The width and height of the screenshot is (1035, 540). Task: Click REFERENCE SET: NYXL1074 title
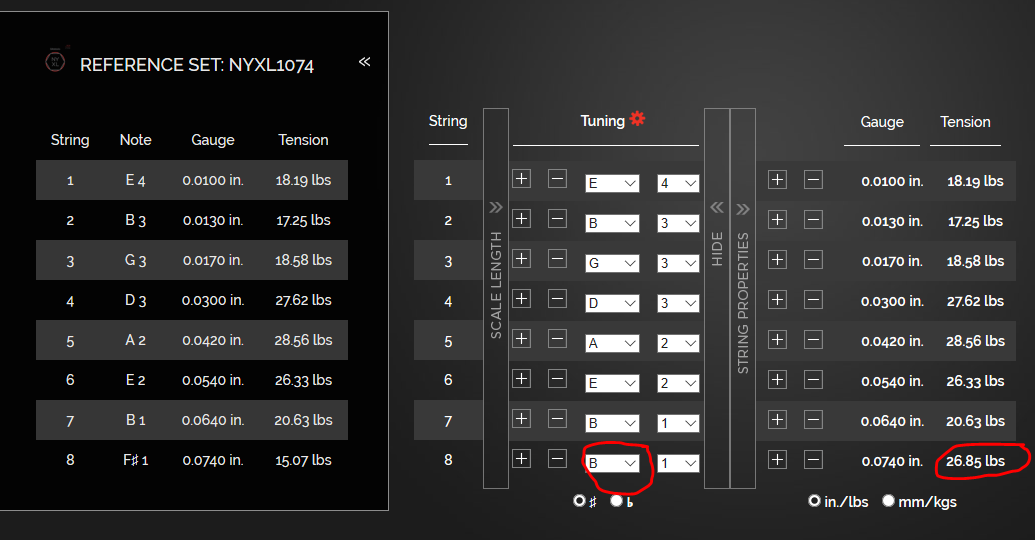click(197, 65)
